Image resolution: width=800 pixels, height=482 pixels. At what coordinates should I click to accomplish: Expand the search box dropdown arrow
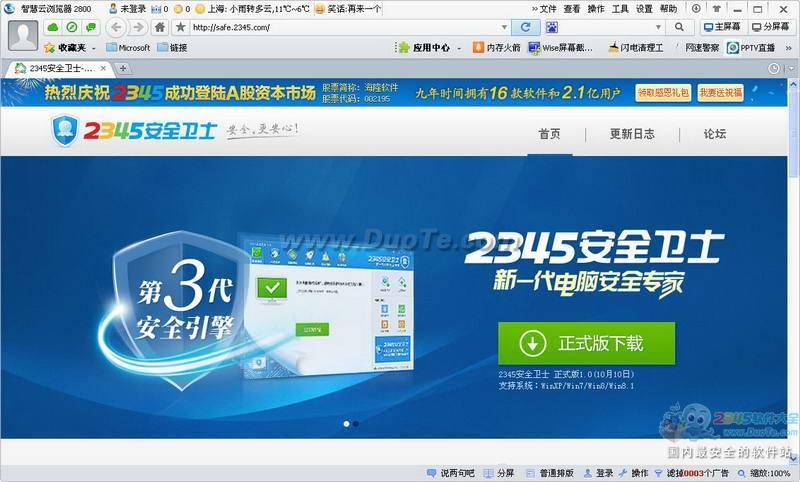(x=659, y=27)
